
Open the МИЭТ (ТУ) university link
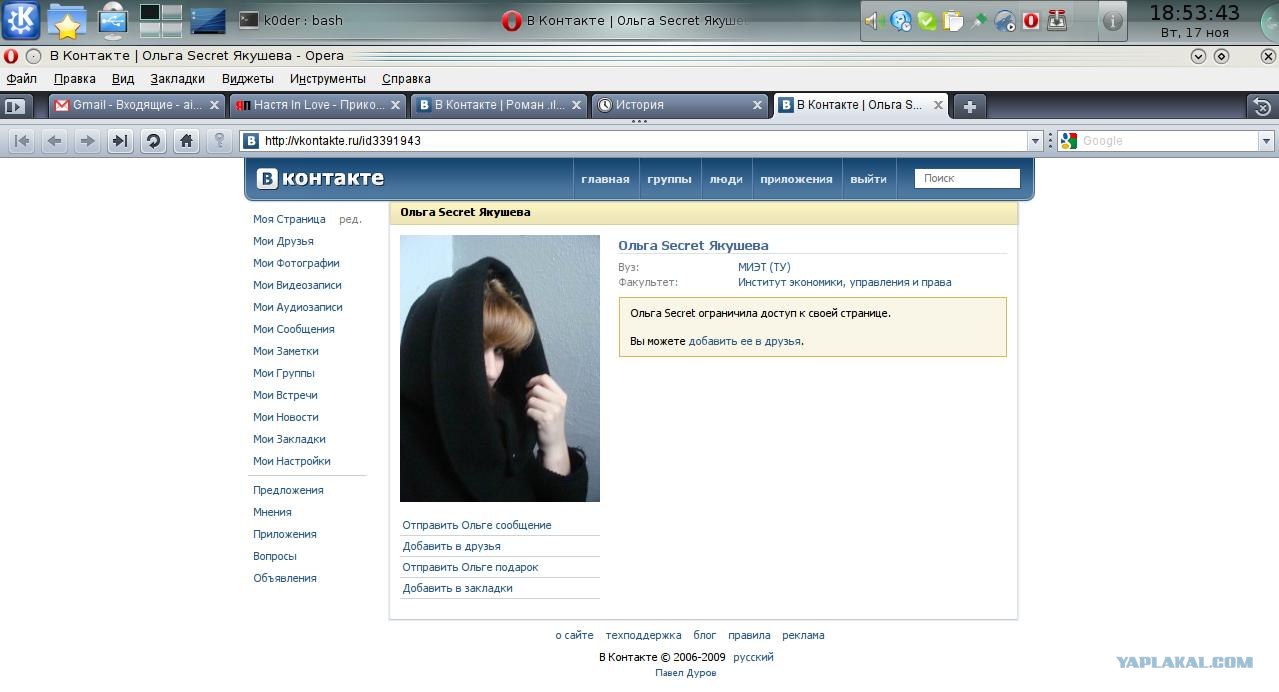tap(764, 267)
